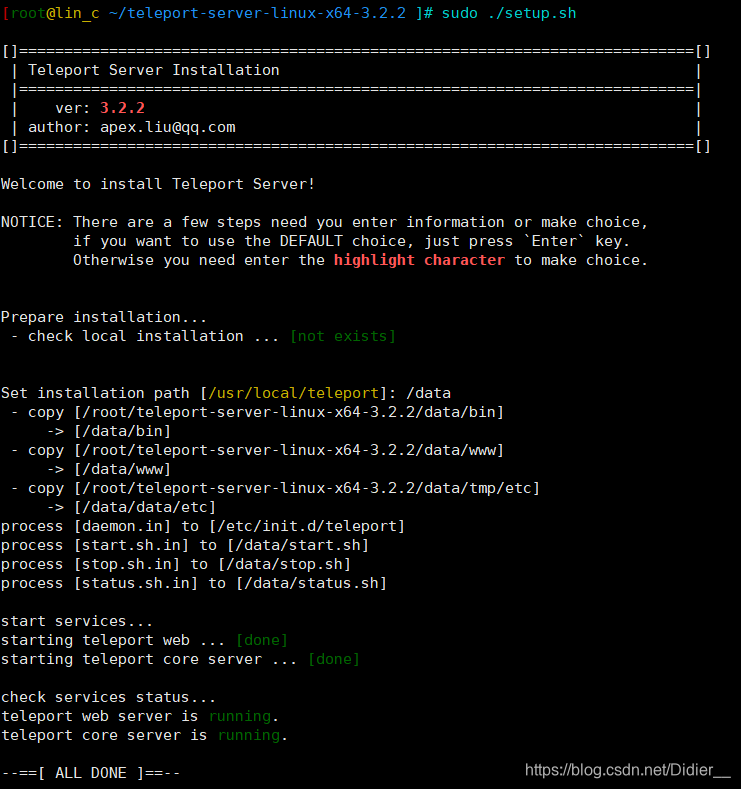This screenshot has width=741, height=789.
Task: Click 'starting teleport core server' text
Action: (x=131, y=659)
